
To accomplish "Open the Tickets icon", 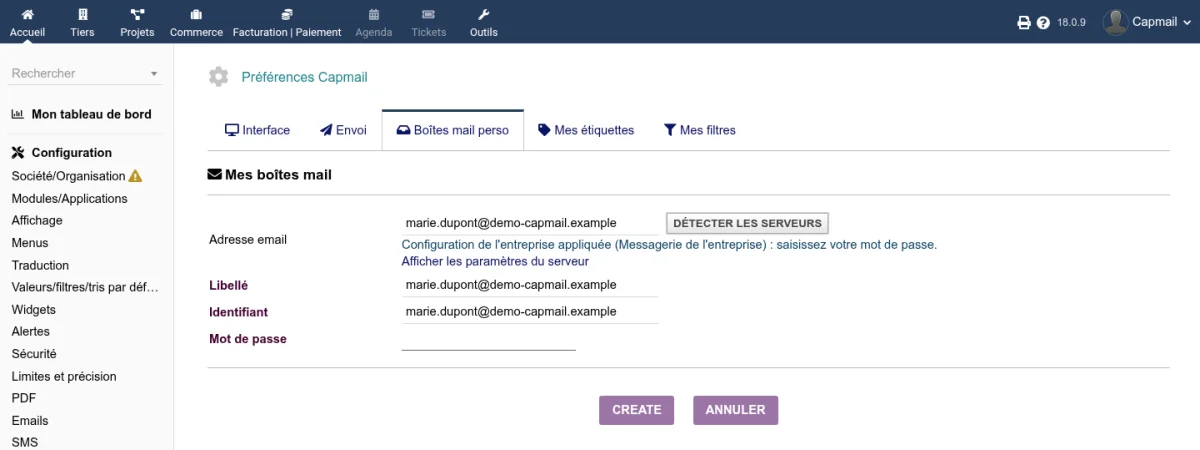I will pyautogui.click(x=428, y=15).
